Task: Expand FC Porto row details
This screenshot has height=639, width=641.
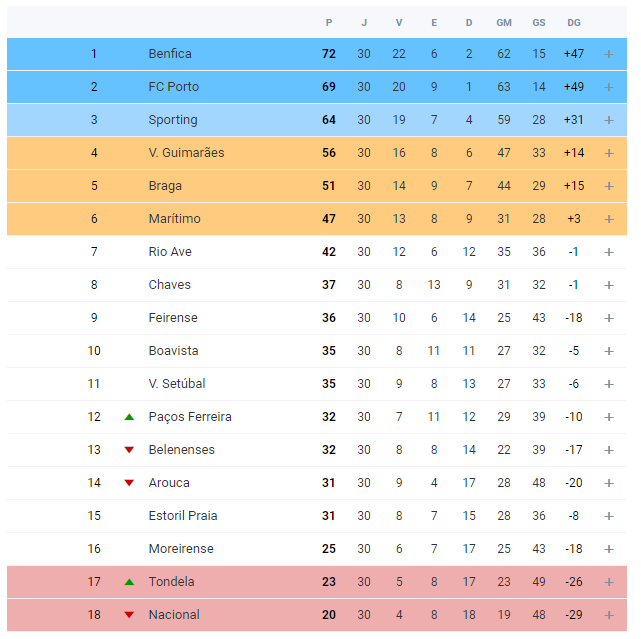Action: pos(609,87)
